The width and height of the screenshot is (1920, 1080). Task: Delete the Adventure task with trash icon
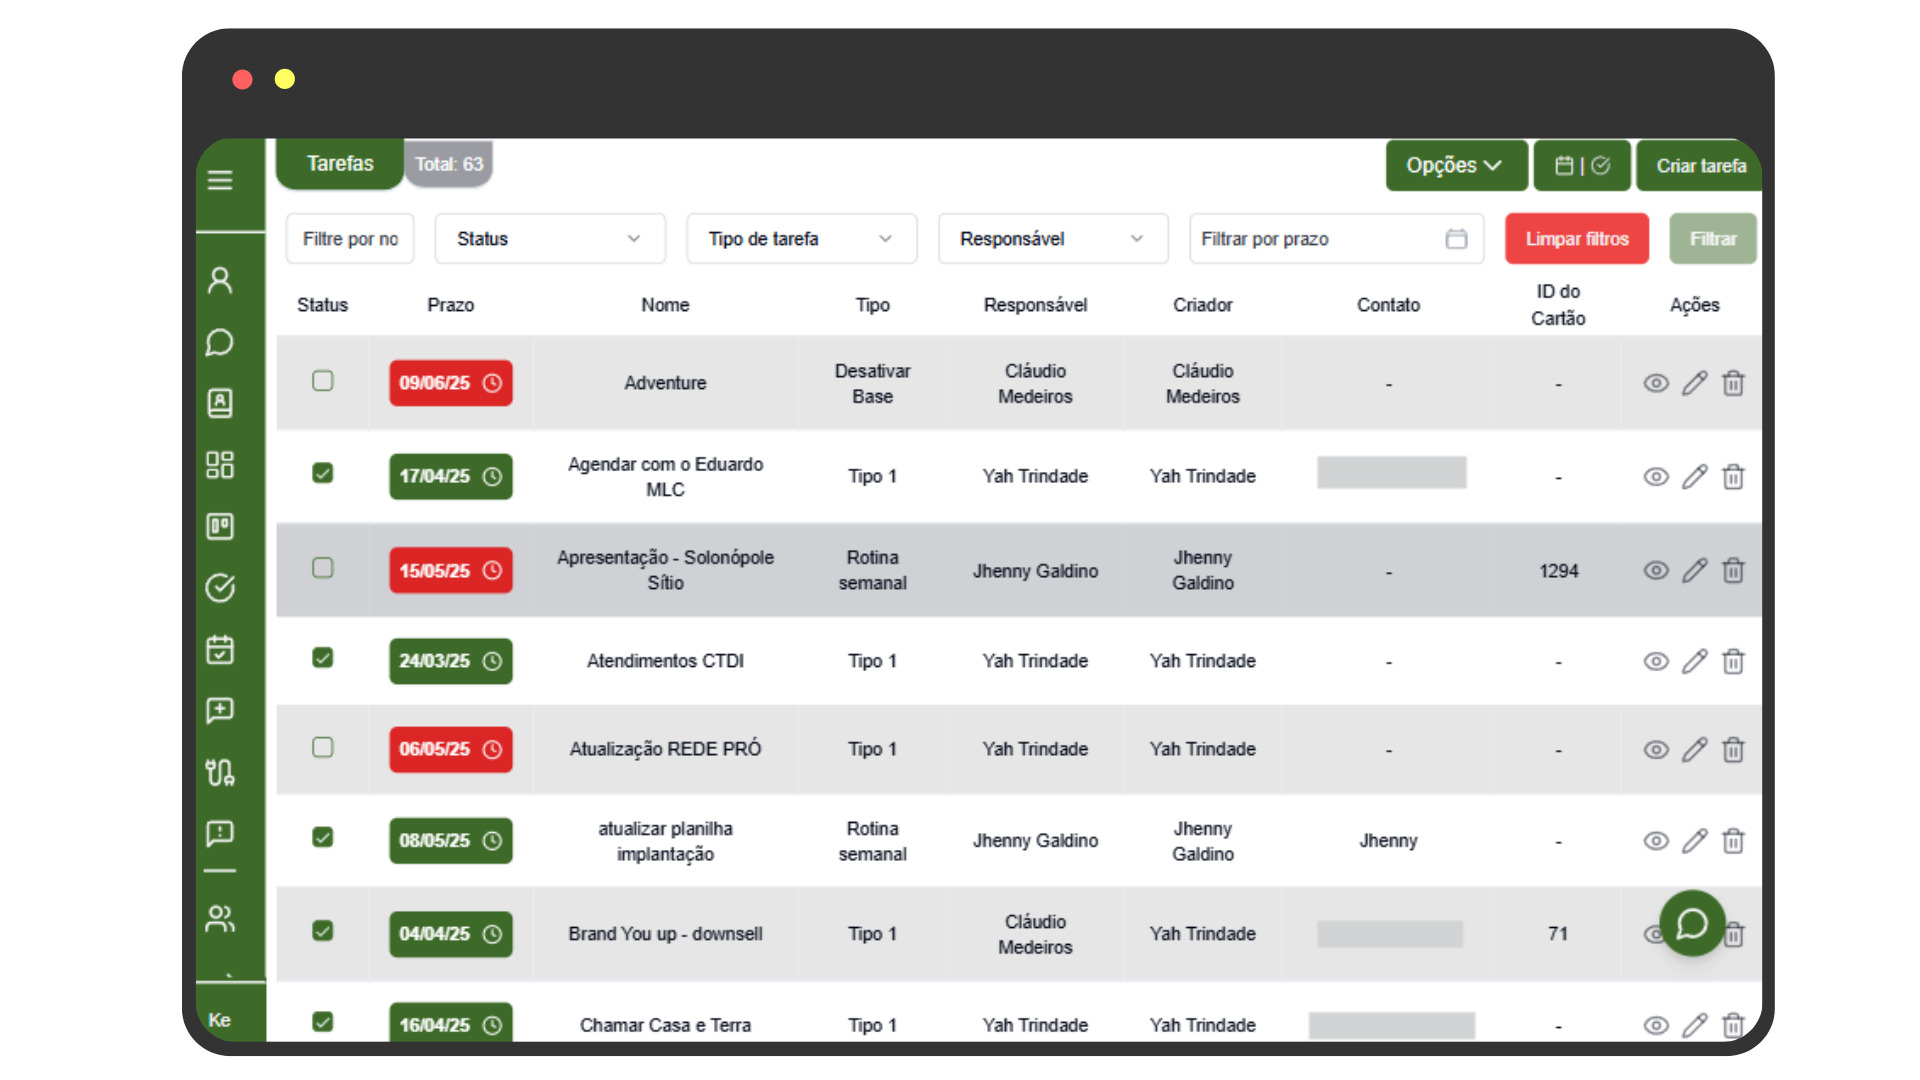(x=1733, y=383)
